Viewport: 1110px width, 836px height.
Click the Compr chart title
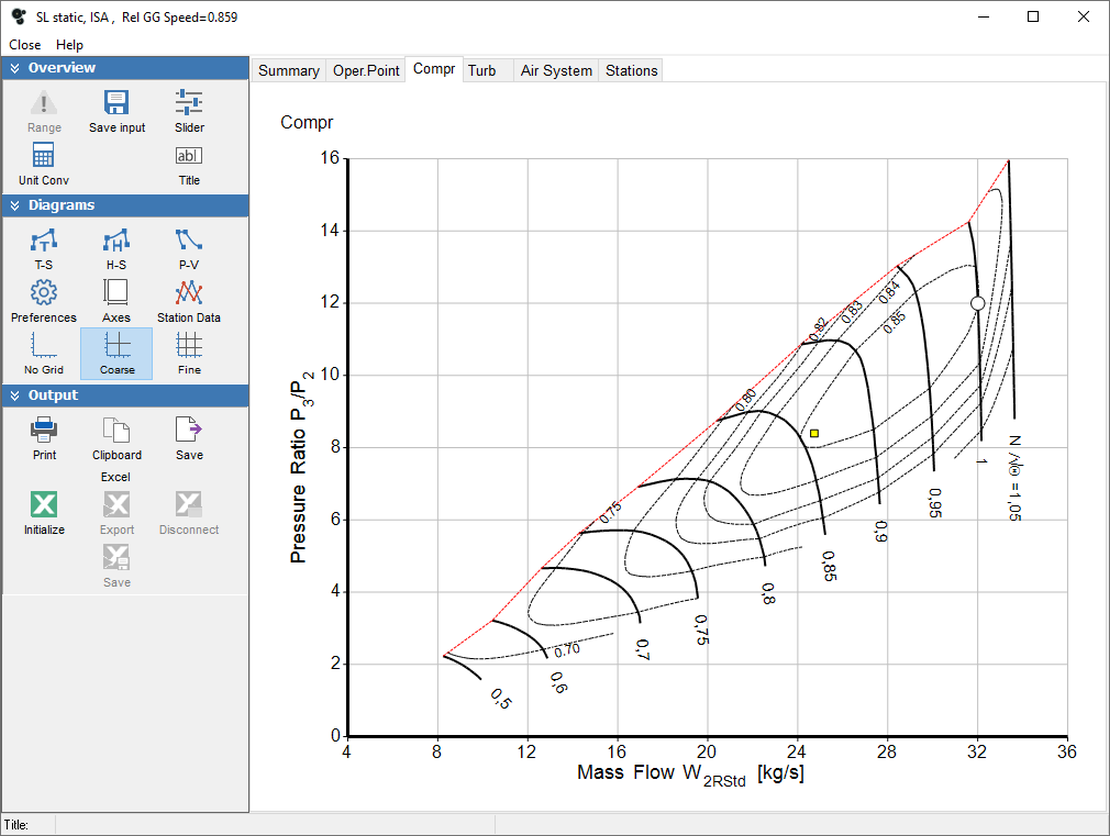pyautogui.click(x=307, y=122)
